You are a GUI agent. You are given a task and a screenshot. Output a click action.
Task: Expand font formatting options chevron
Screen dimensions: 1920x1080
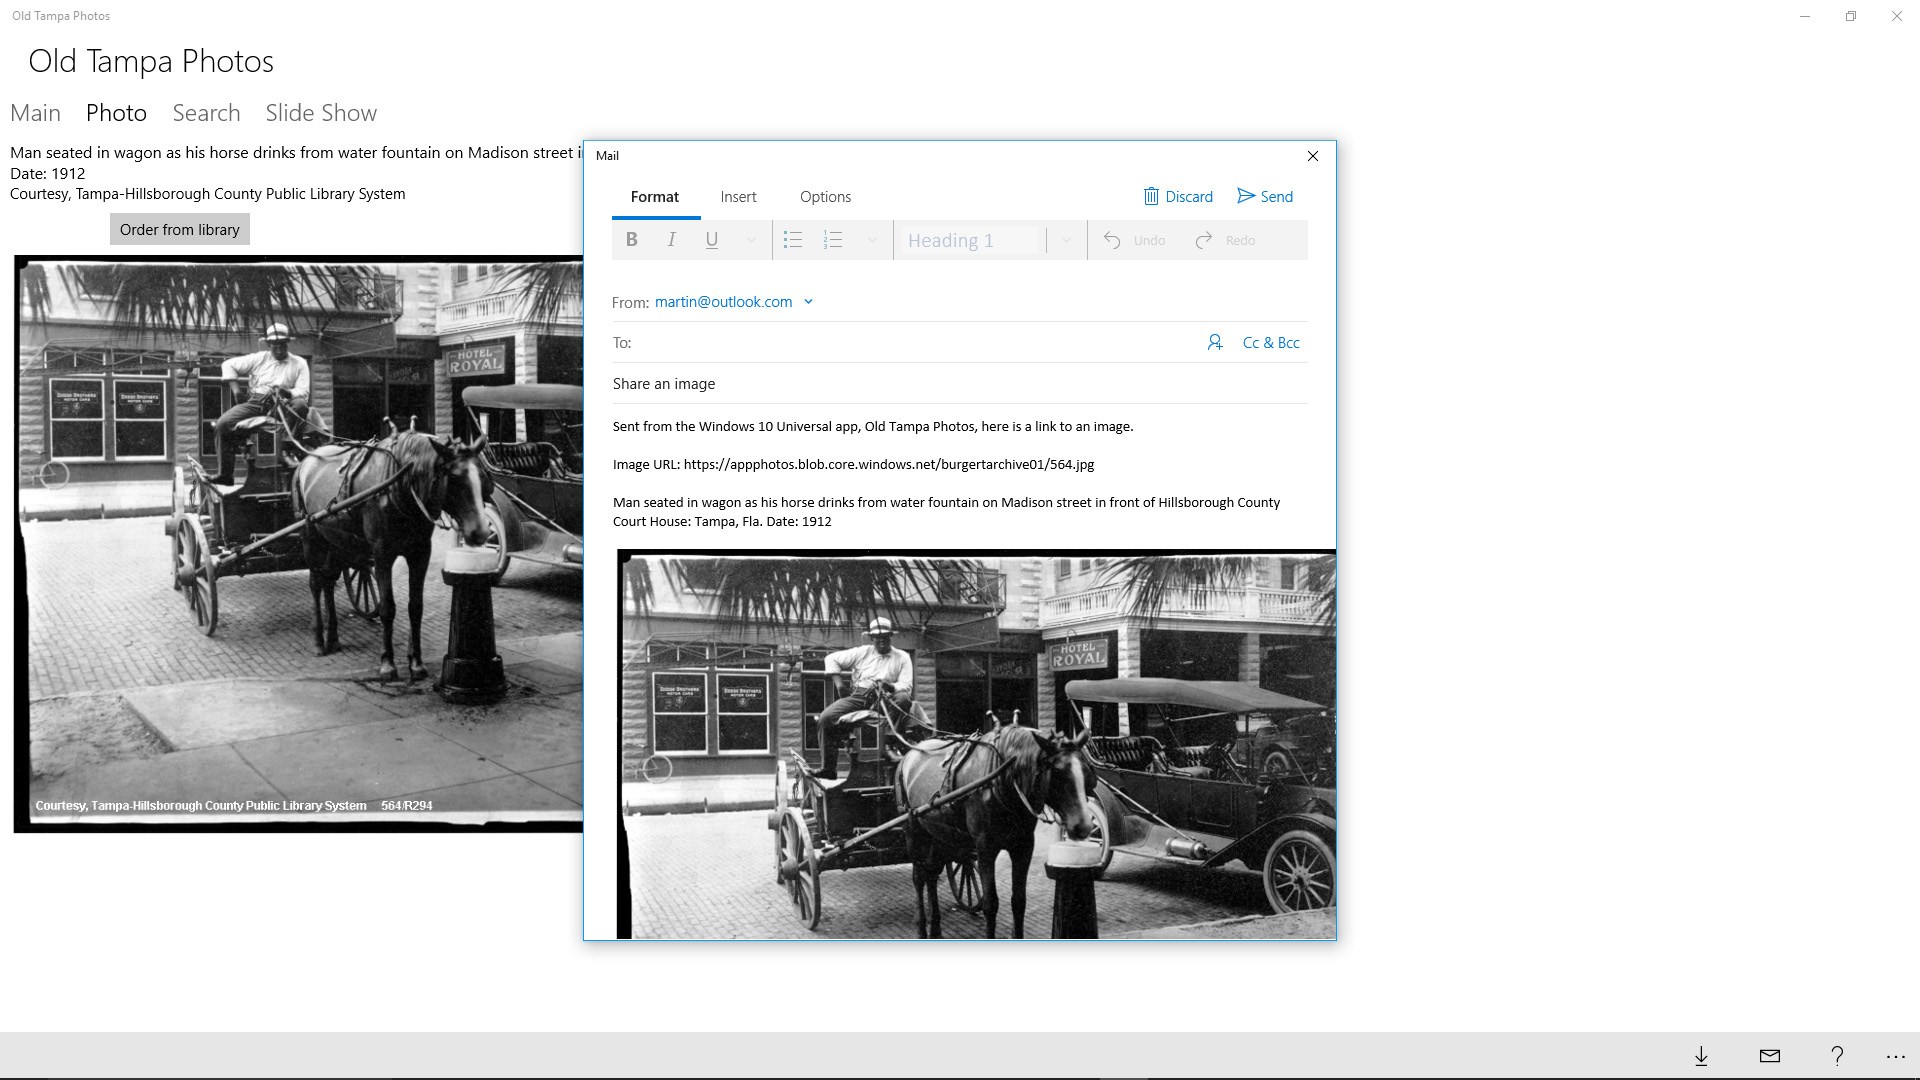(x=751, y=240)
